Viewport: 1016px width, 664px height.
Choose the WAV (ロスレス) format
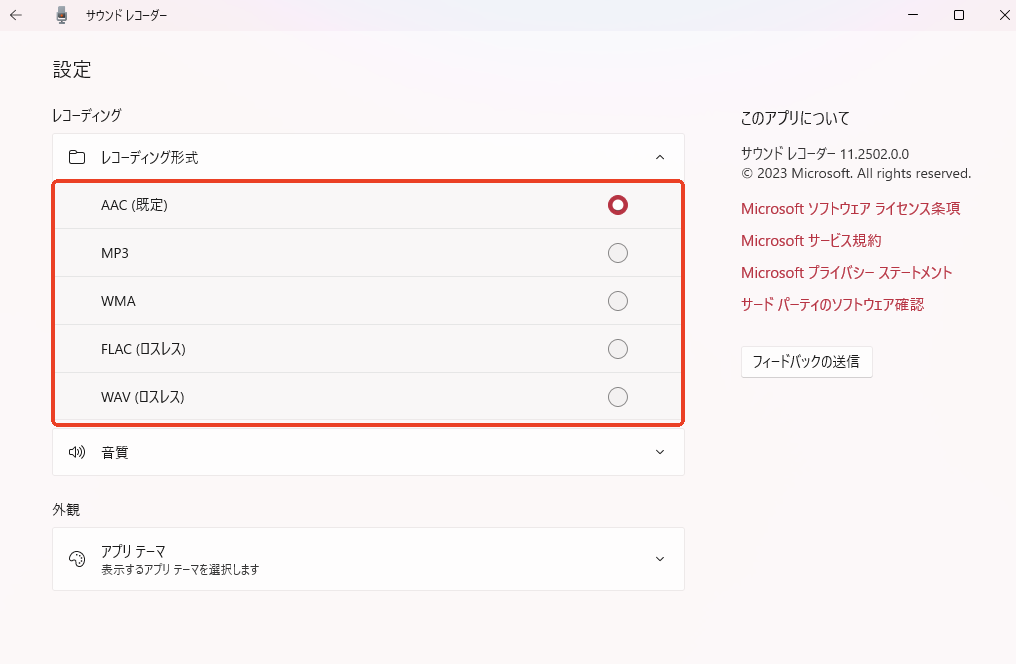(618, 397)
